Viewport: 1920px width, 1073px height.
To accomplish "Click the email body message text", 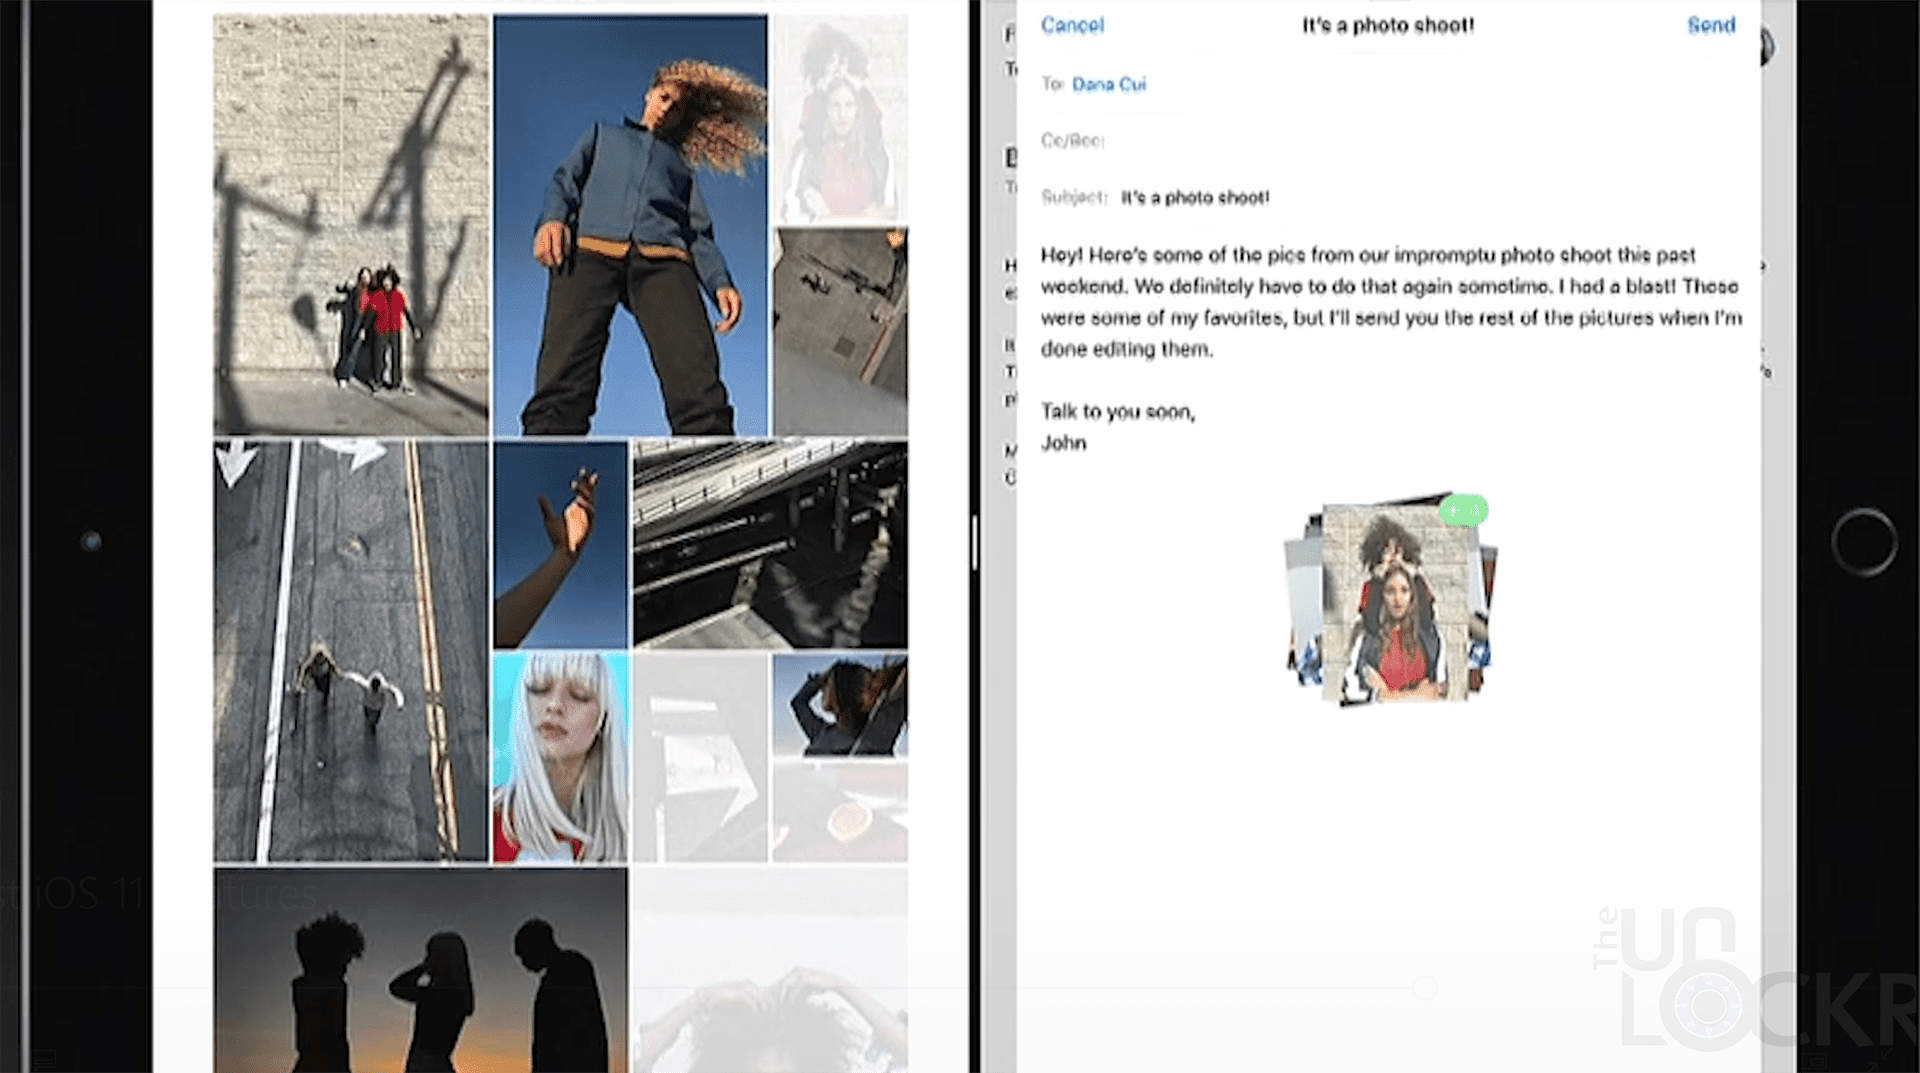I will click(x=1390, y=301).
